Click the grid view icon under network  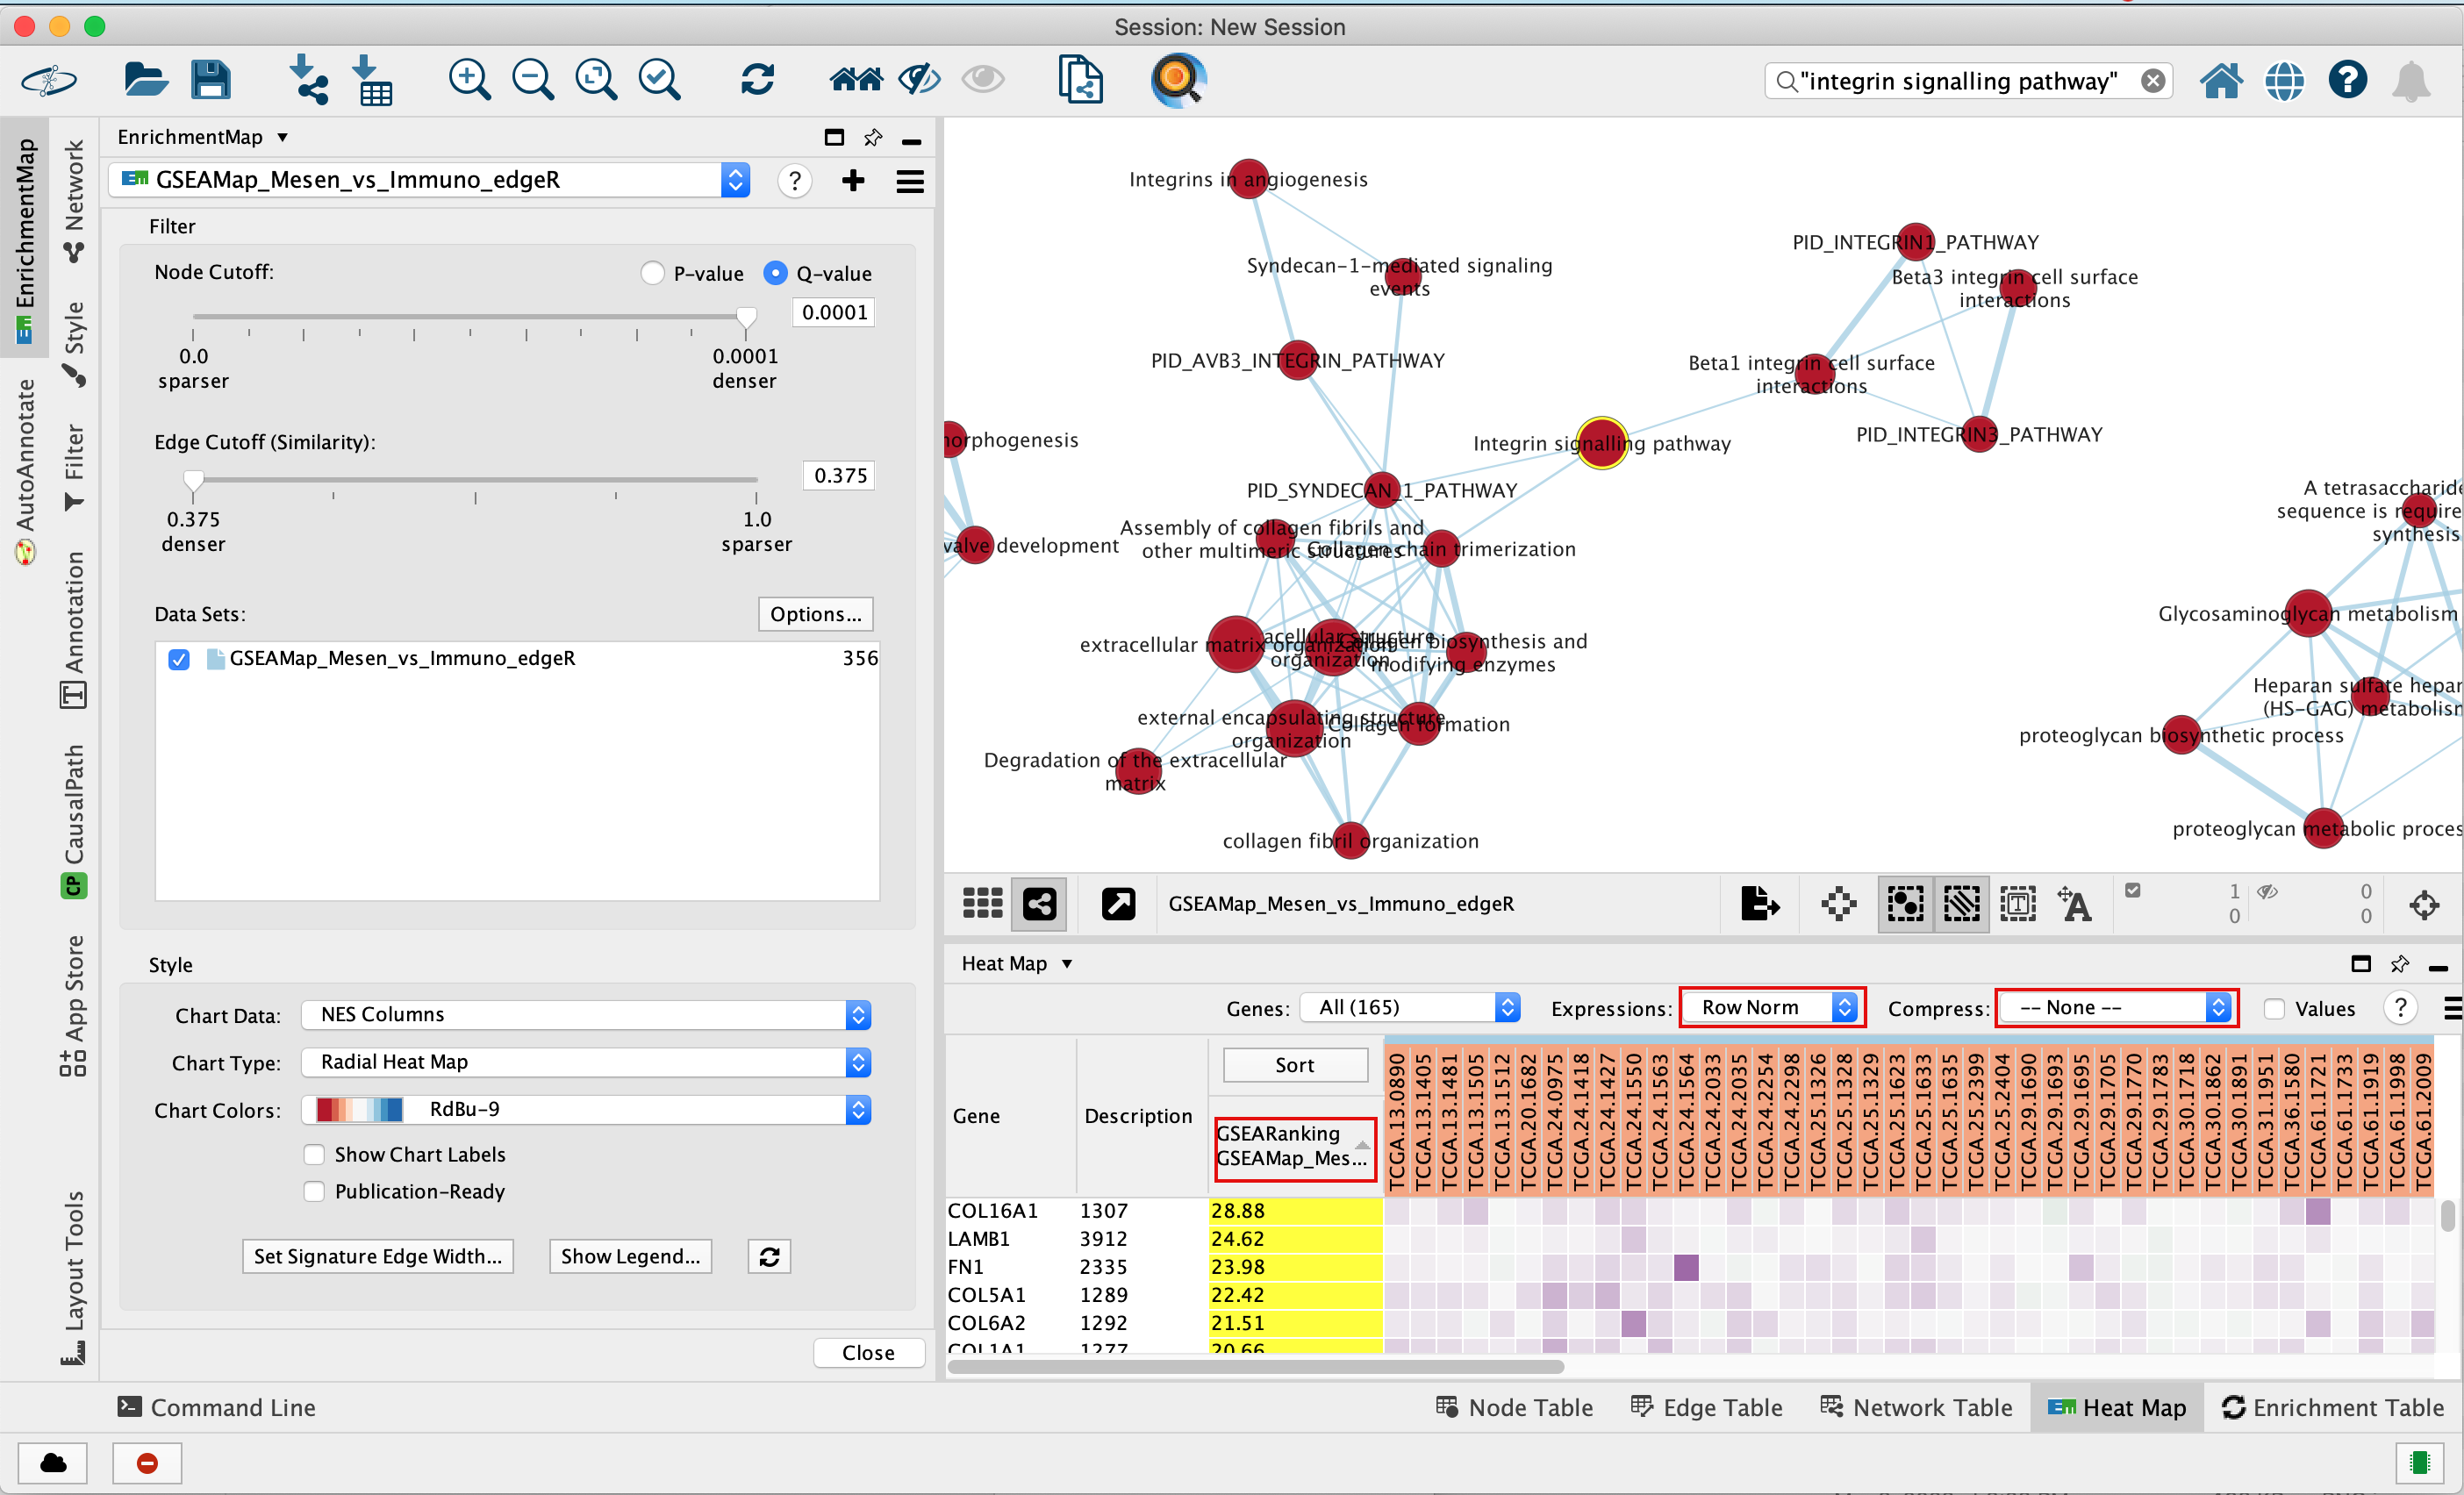[982, 903]
